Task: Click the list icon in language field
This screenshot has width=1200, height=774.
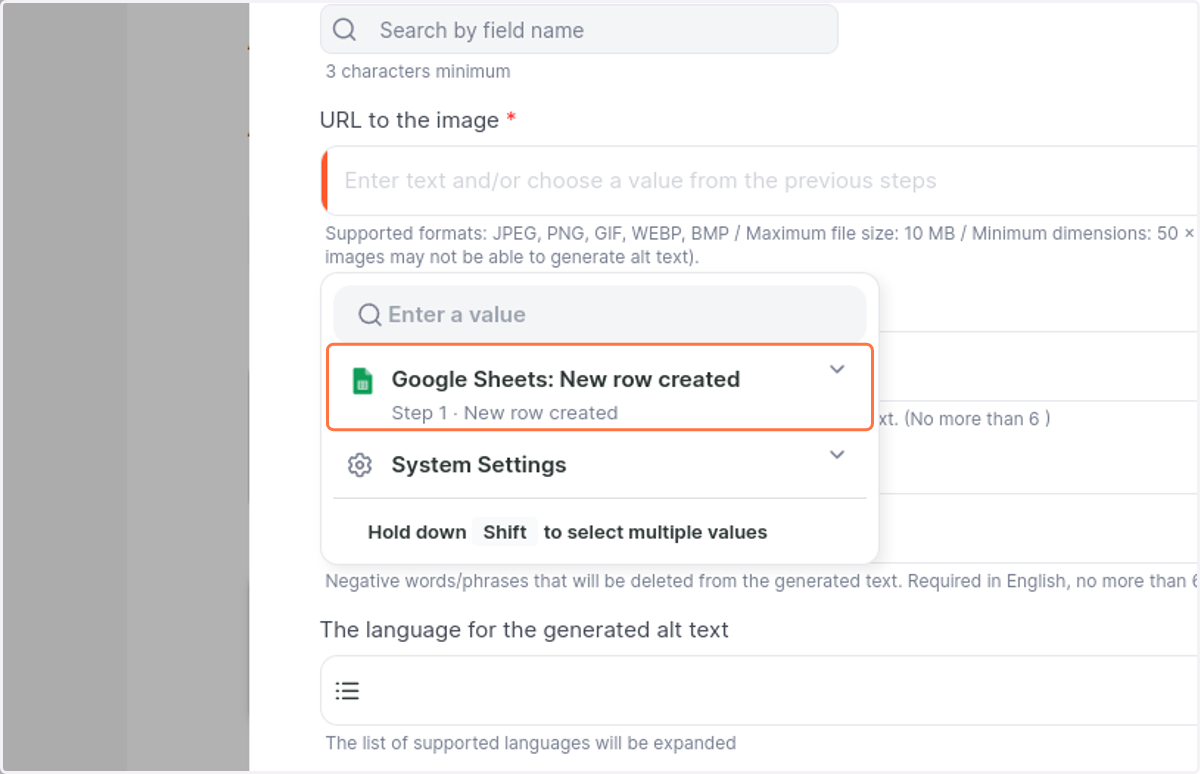Action: click(x=347, y=691)
